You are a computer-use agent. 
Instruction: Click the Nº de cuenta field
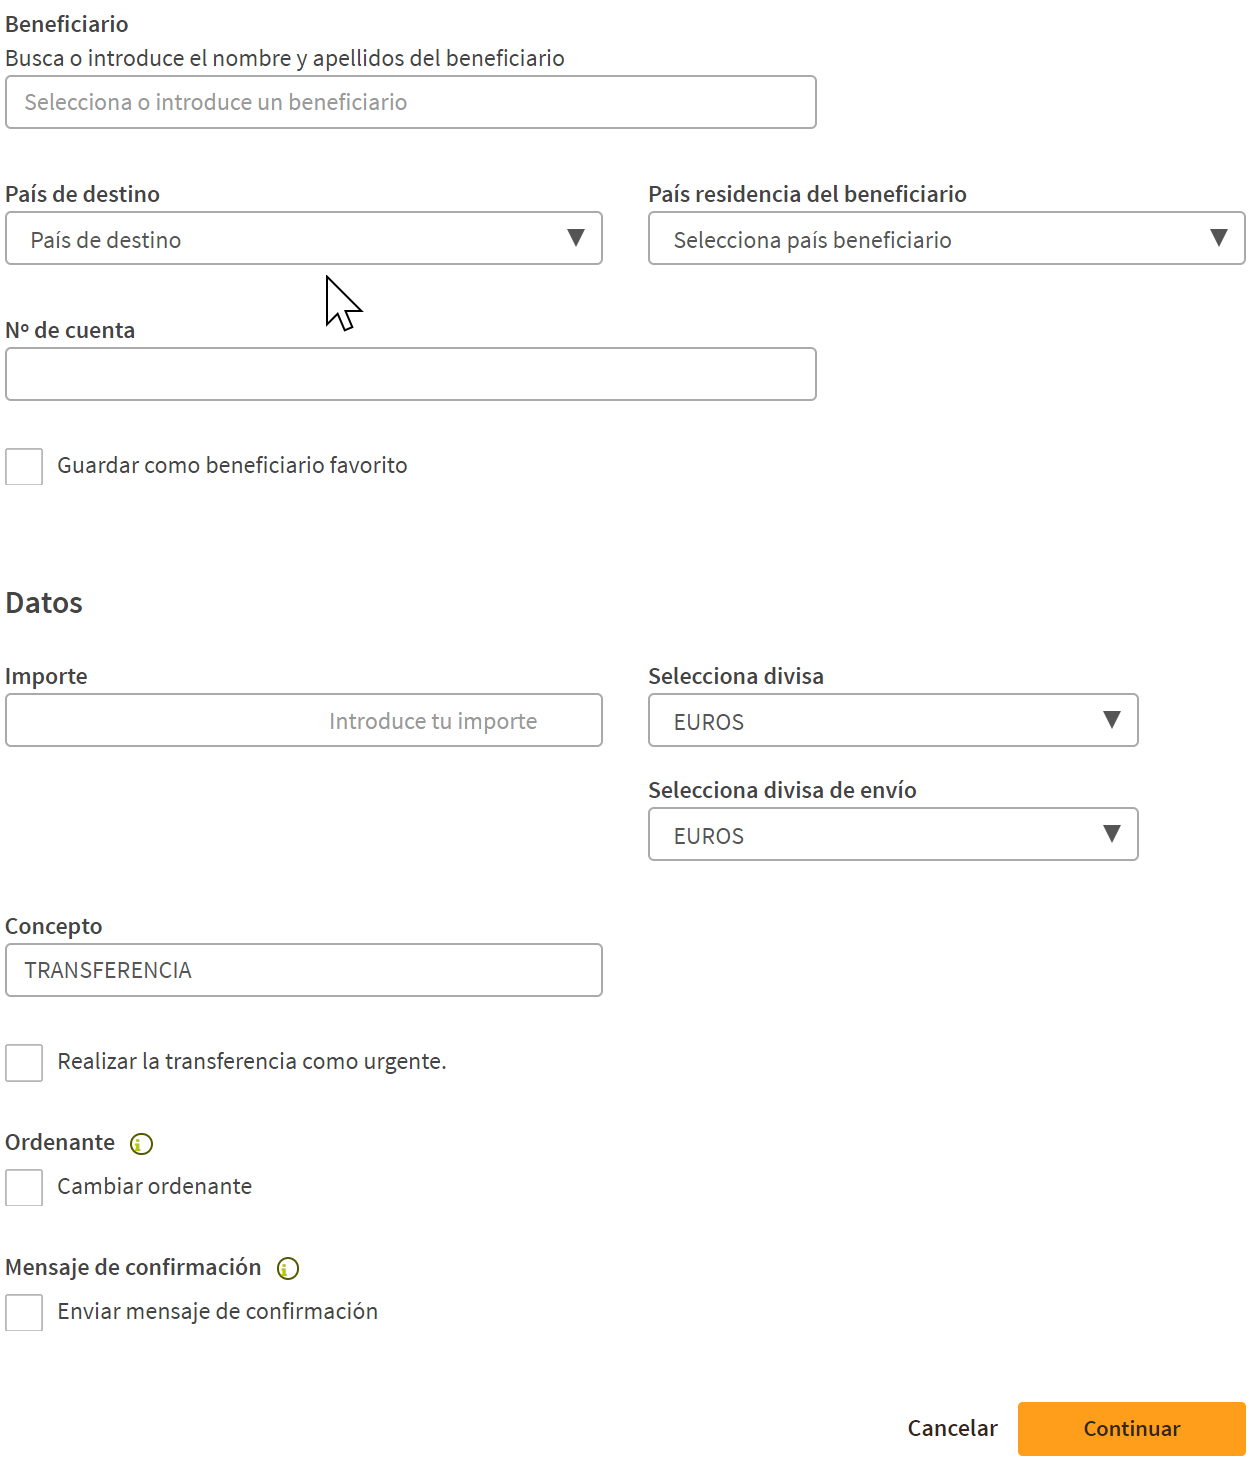click(x=411, y=374)
